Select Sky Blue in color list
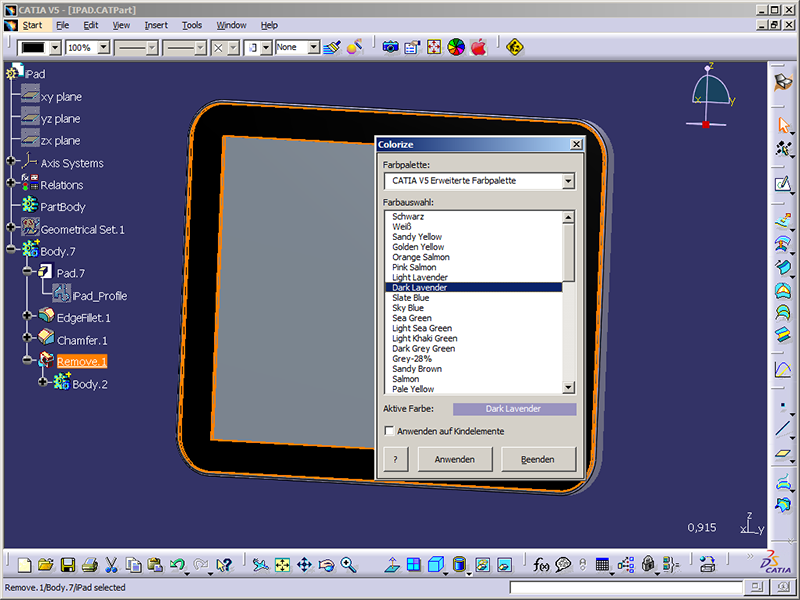The height and width of the screenshot is (600, 800). [473, 308]
